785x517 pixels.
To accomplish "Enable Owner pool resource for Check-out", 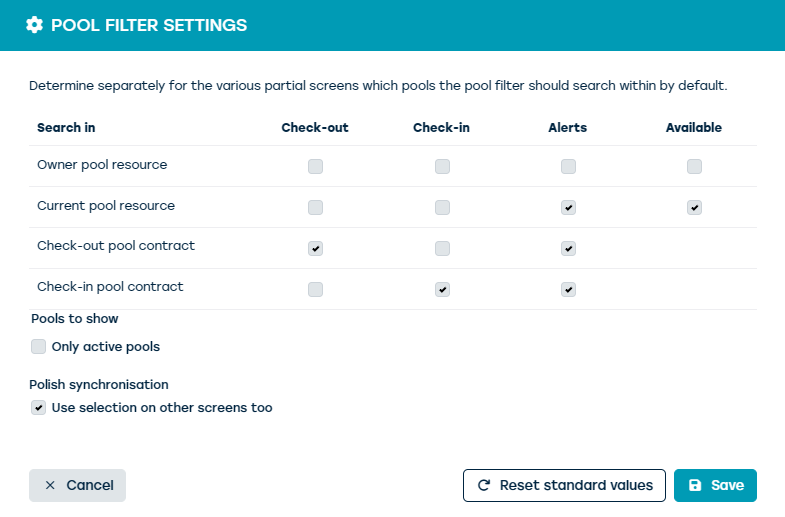I will click(x=316, y=167).
